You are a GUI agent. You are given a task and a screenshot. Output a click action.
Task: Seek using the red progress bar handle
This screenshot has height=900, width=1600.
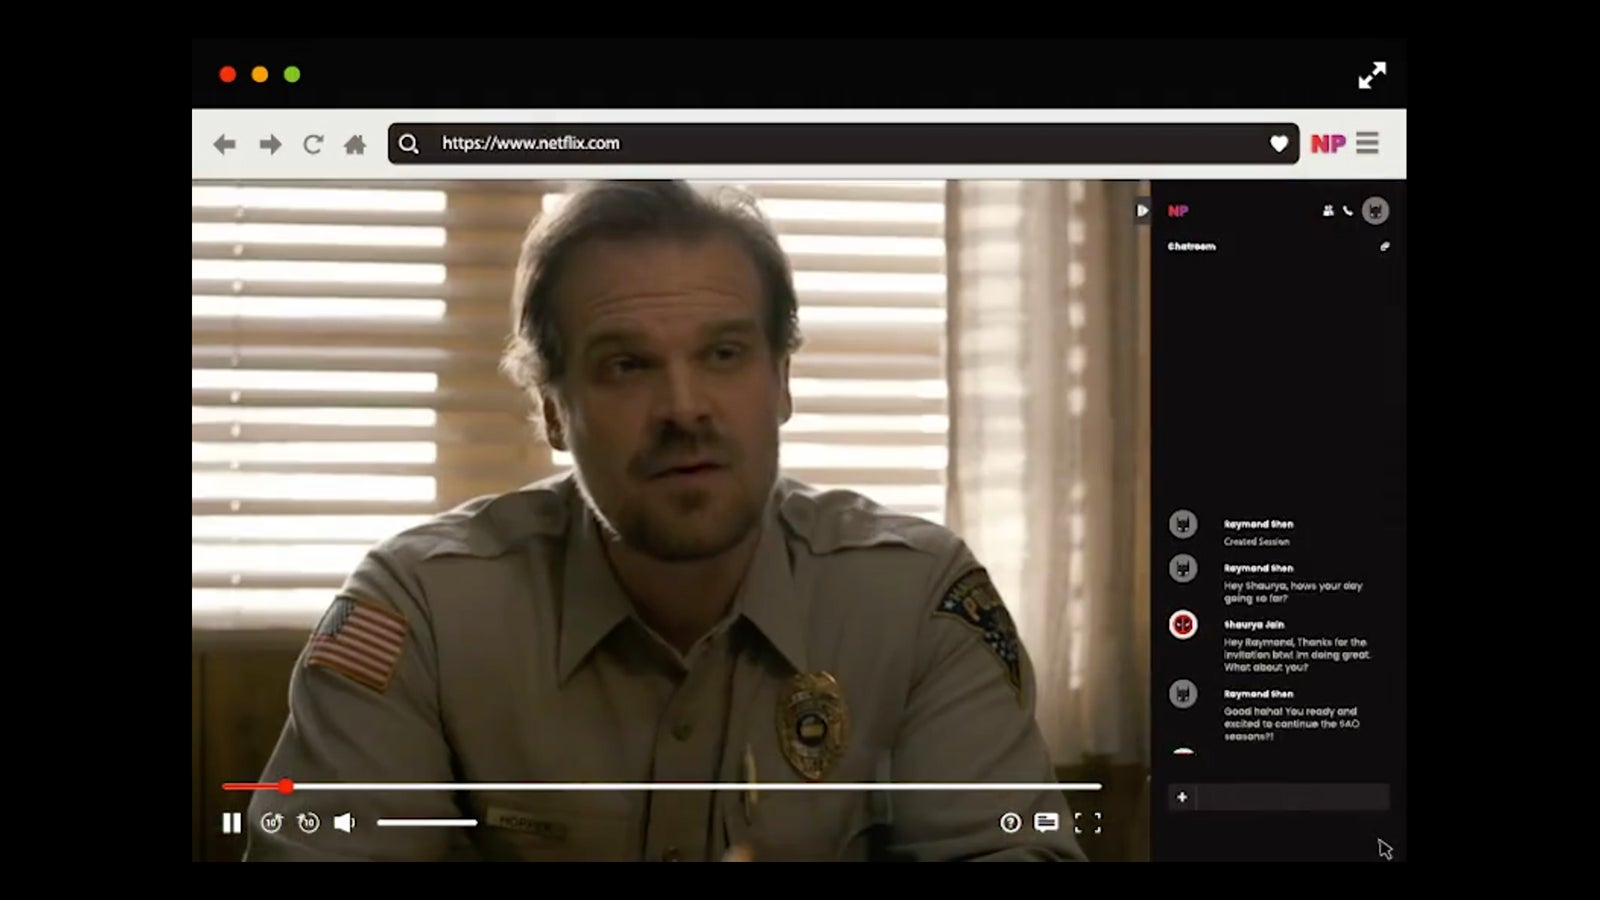286,787
